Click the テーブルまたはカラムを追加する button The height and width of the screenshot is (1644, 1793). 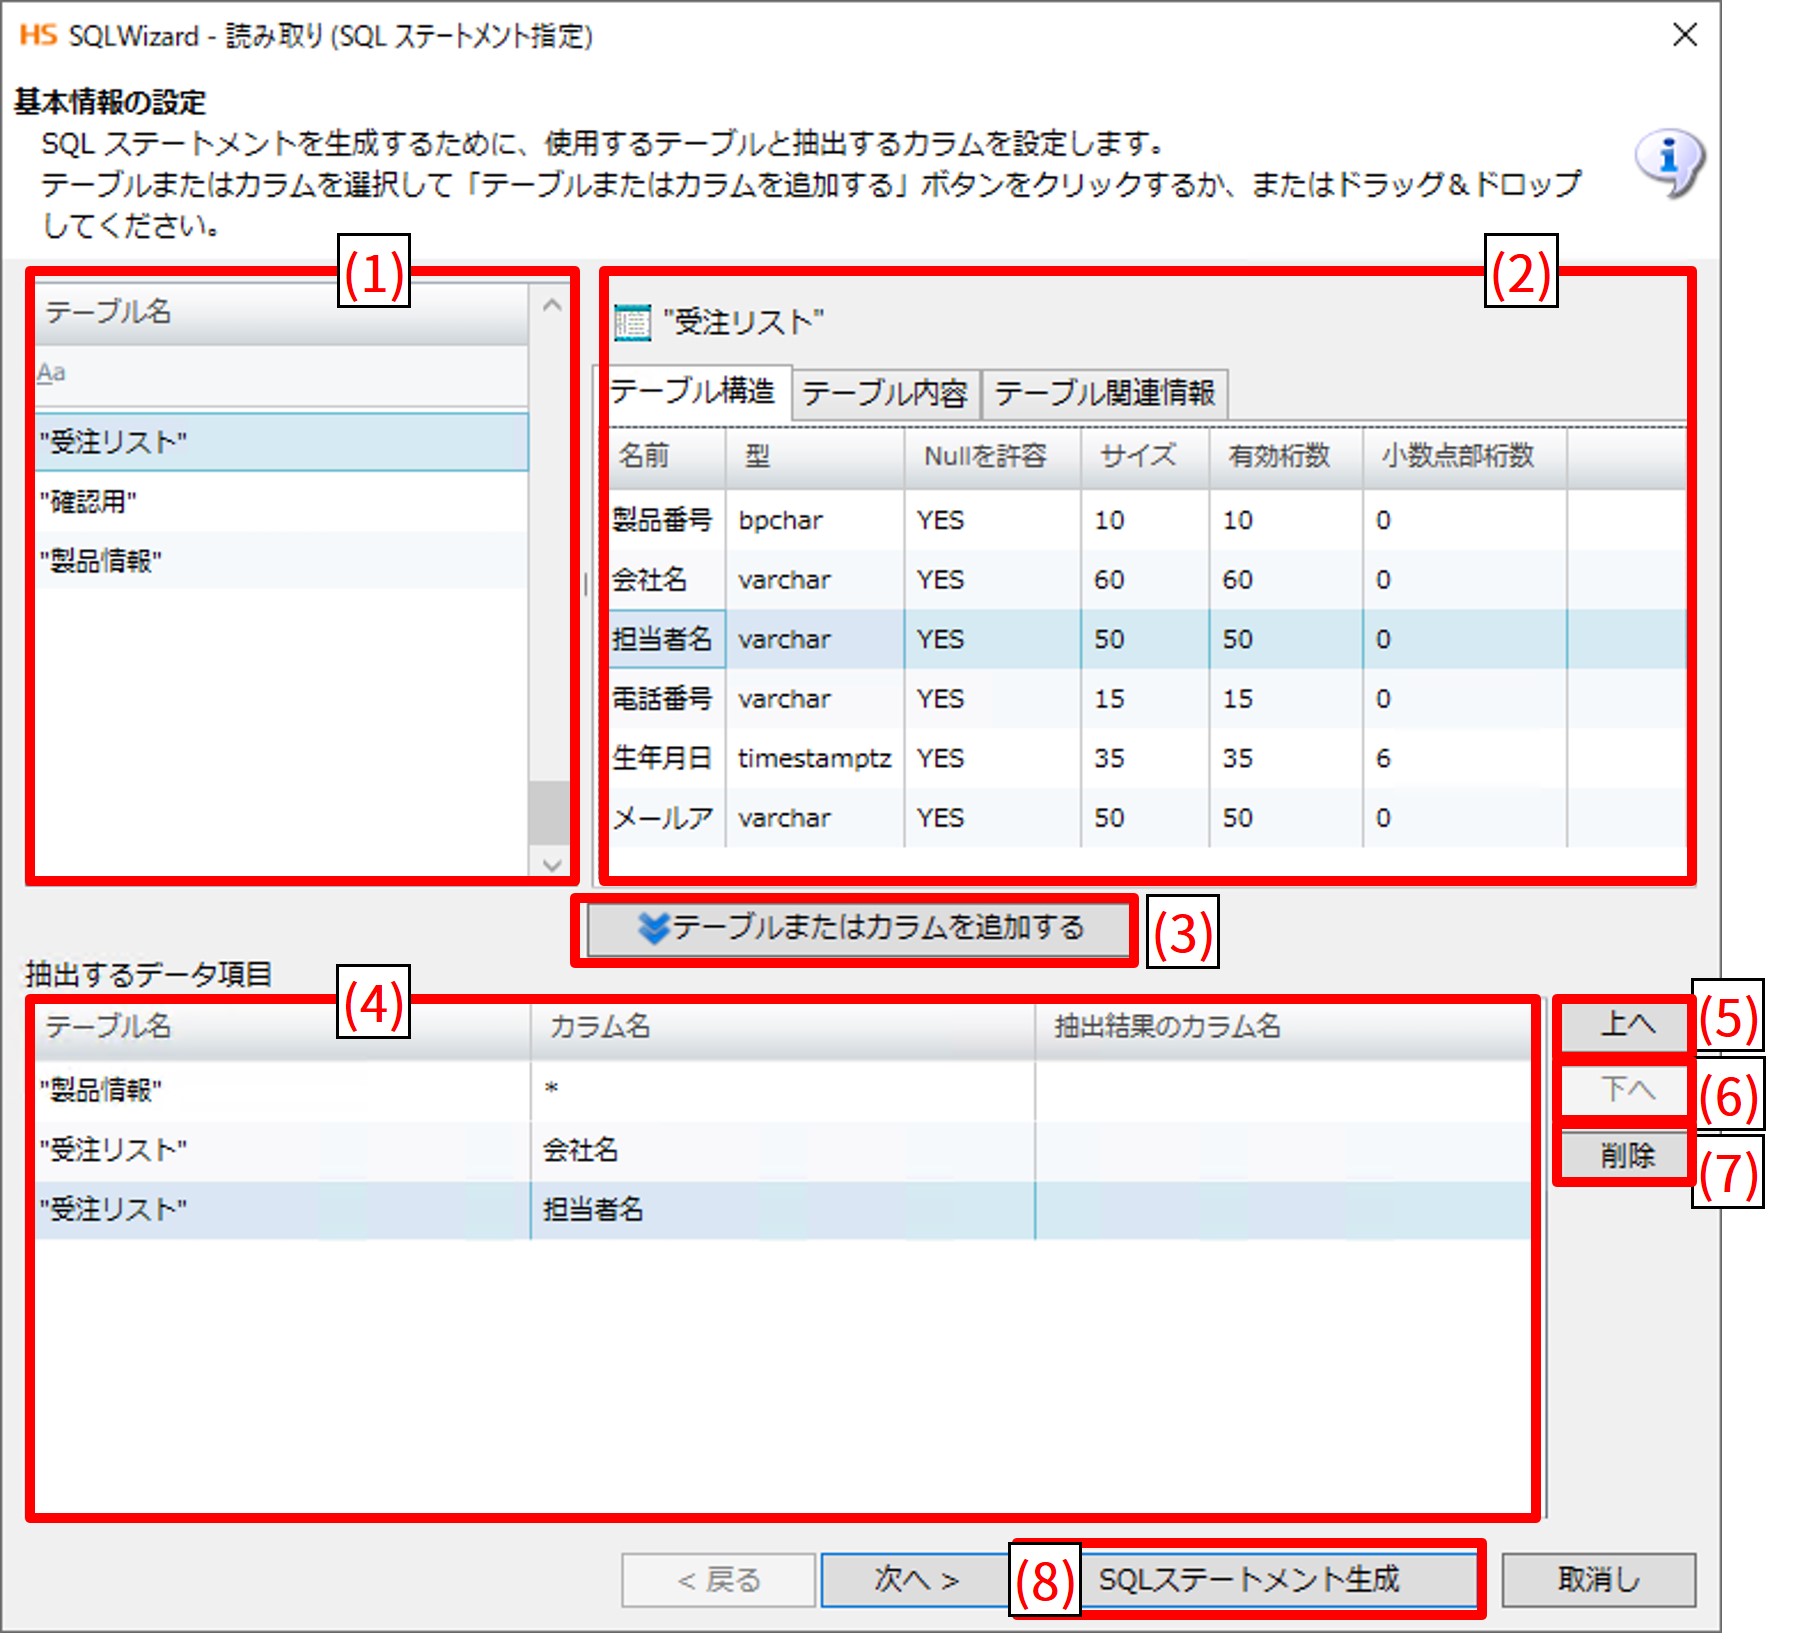tap(858, 928)
